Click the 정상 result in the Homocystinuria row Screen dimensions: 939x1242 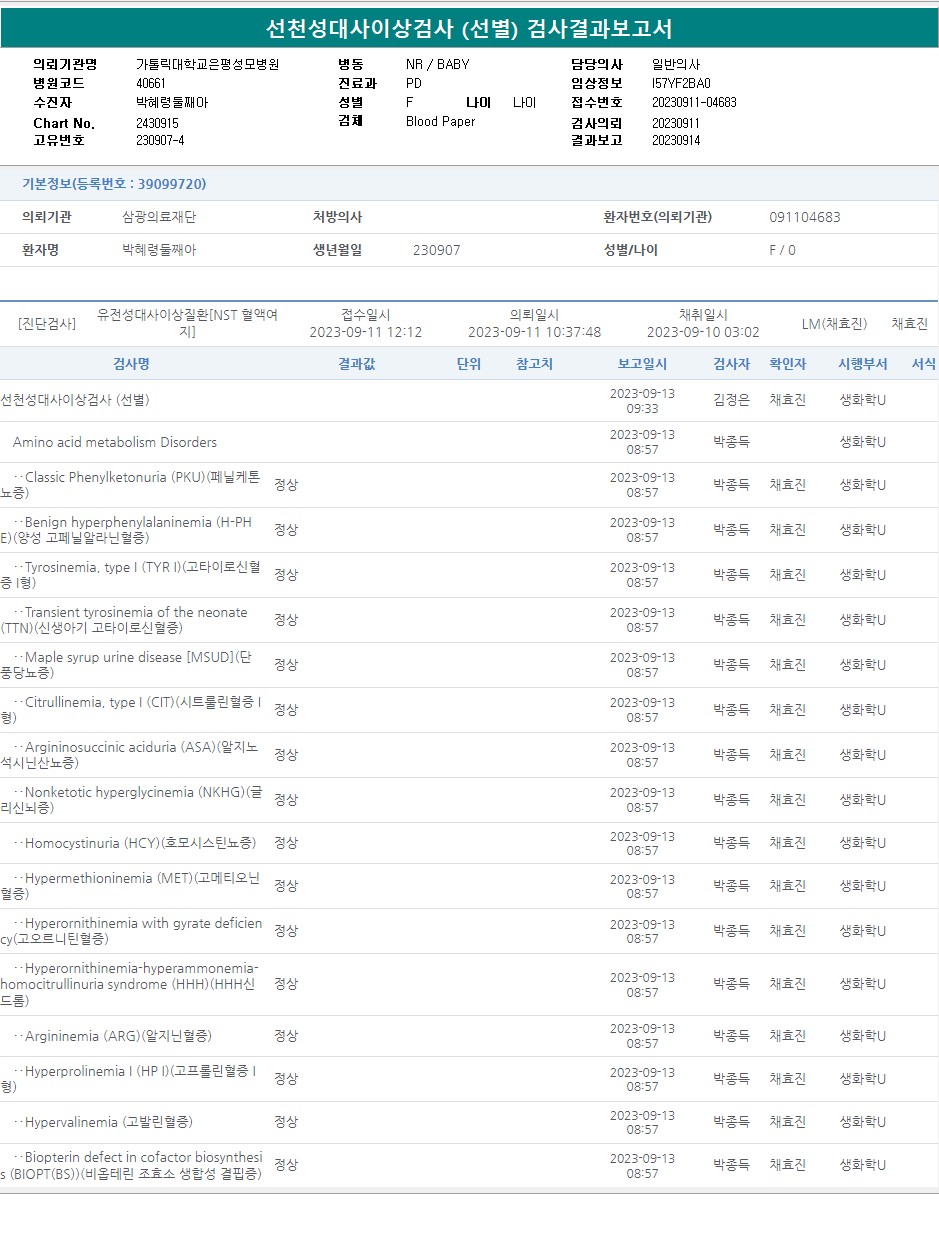[286, 843]
